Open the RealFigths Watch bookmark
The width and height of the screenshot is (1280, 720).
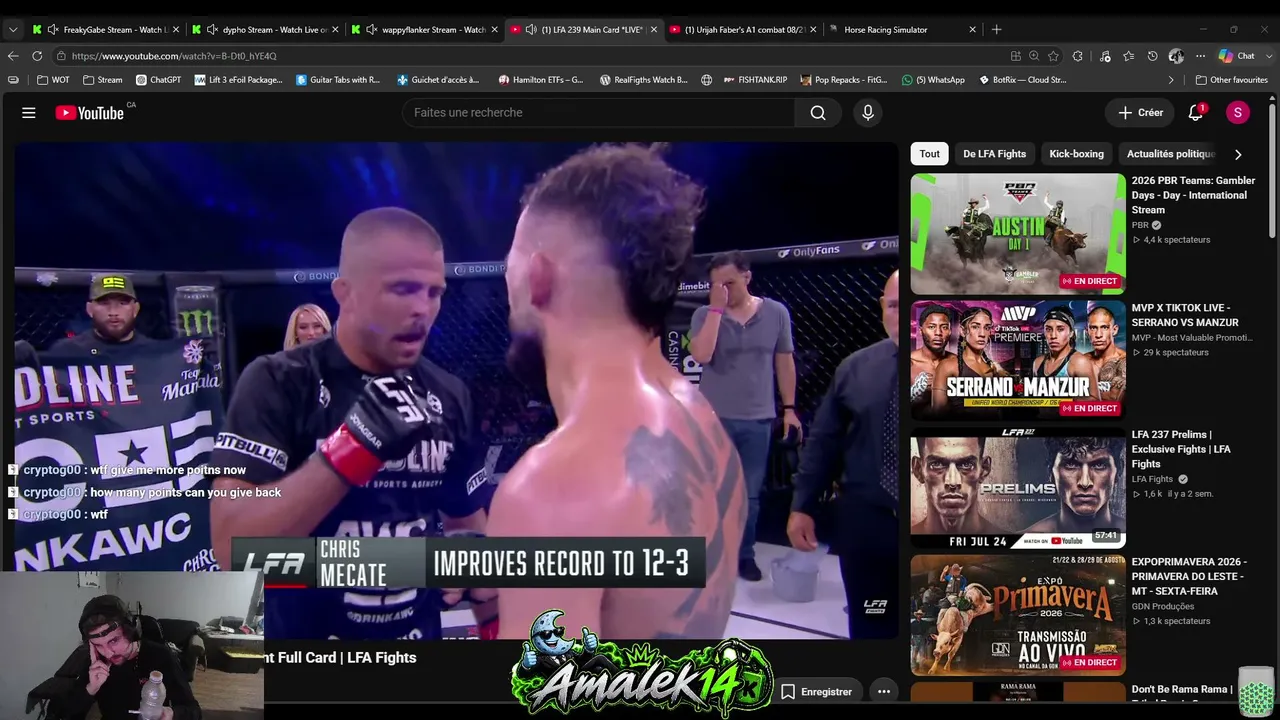[643, 80]
